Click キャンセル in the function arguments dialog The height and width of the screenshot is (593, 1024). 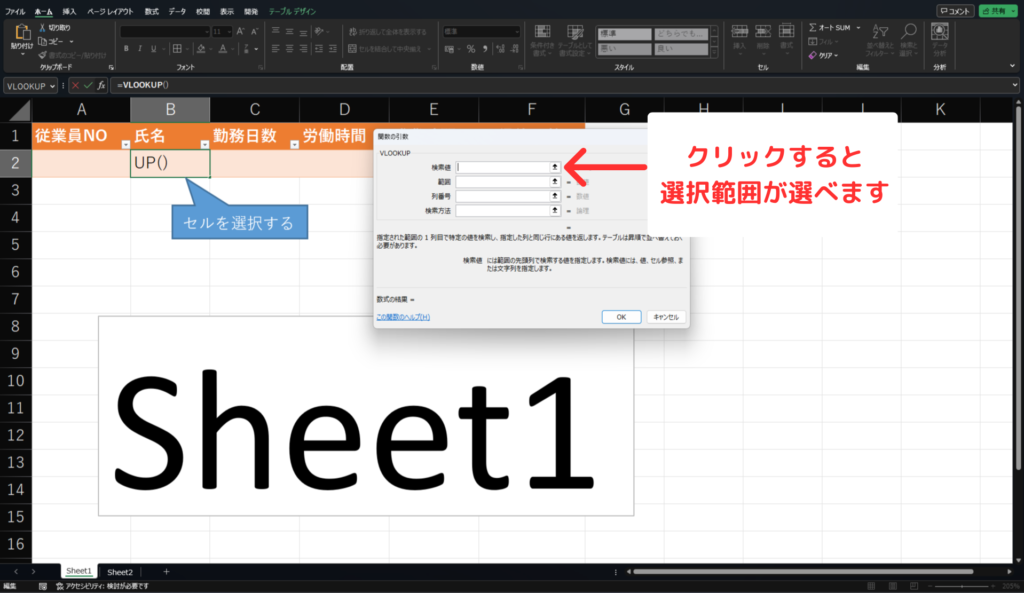pyautogui.click(x=666, y=317)
